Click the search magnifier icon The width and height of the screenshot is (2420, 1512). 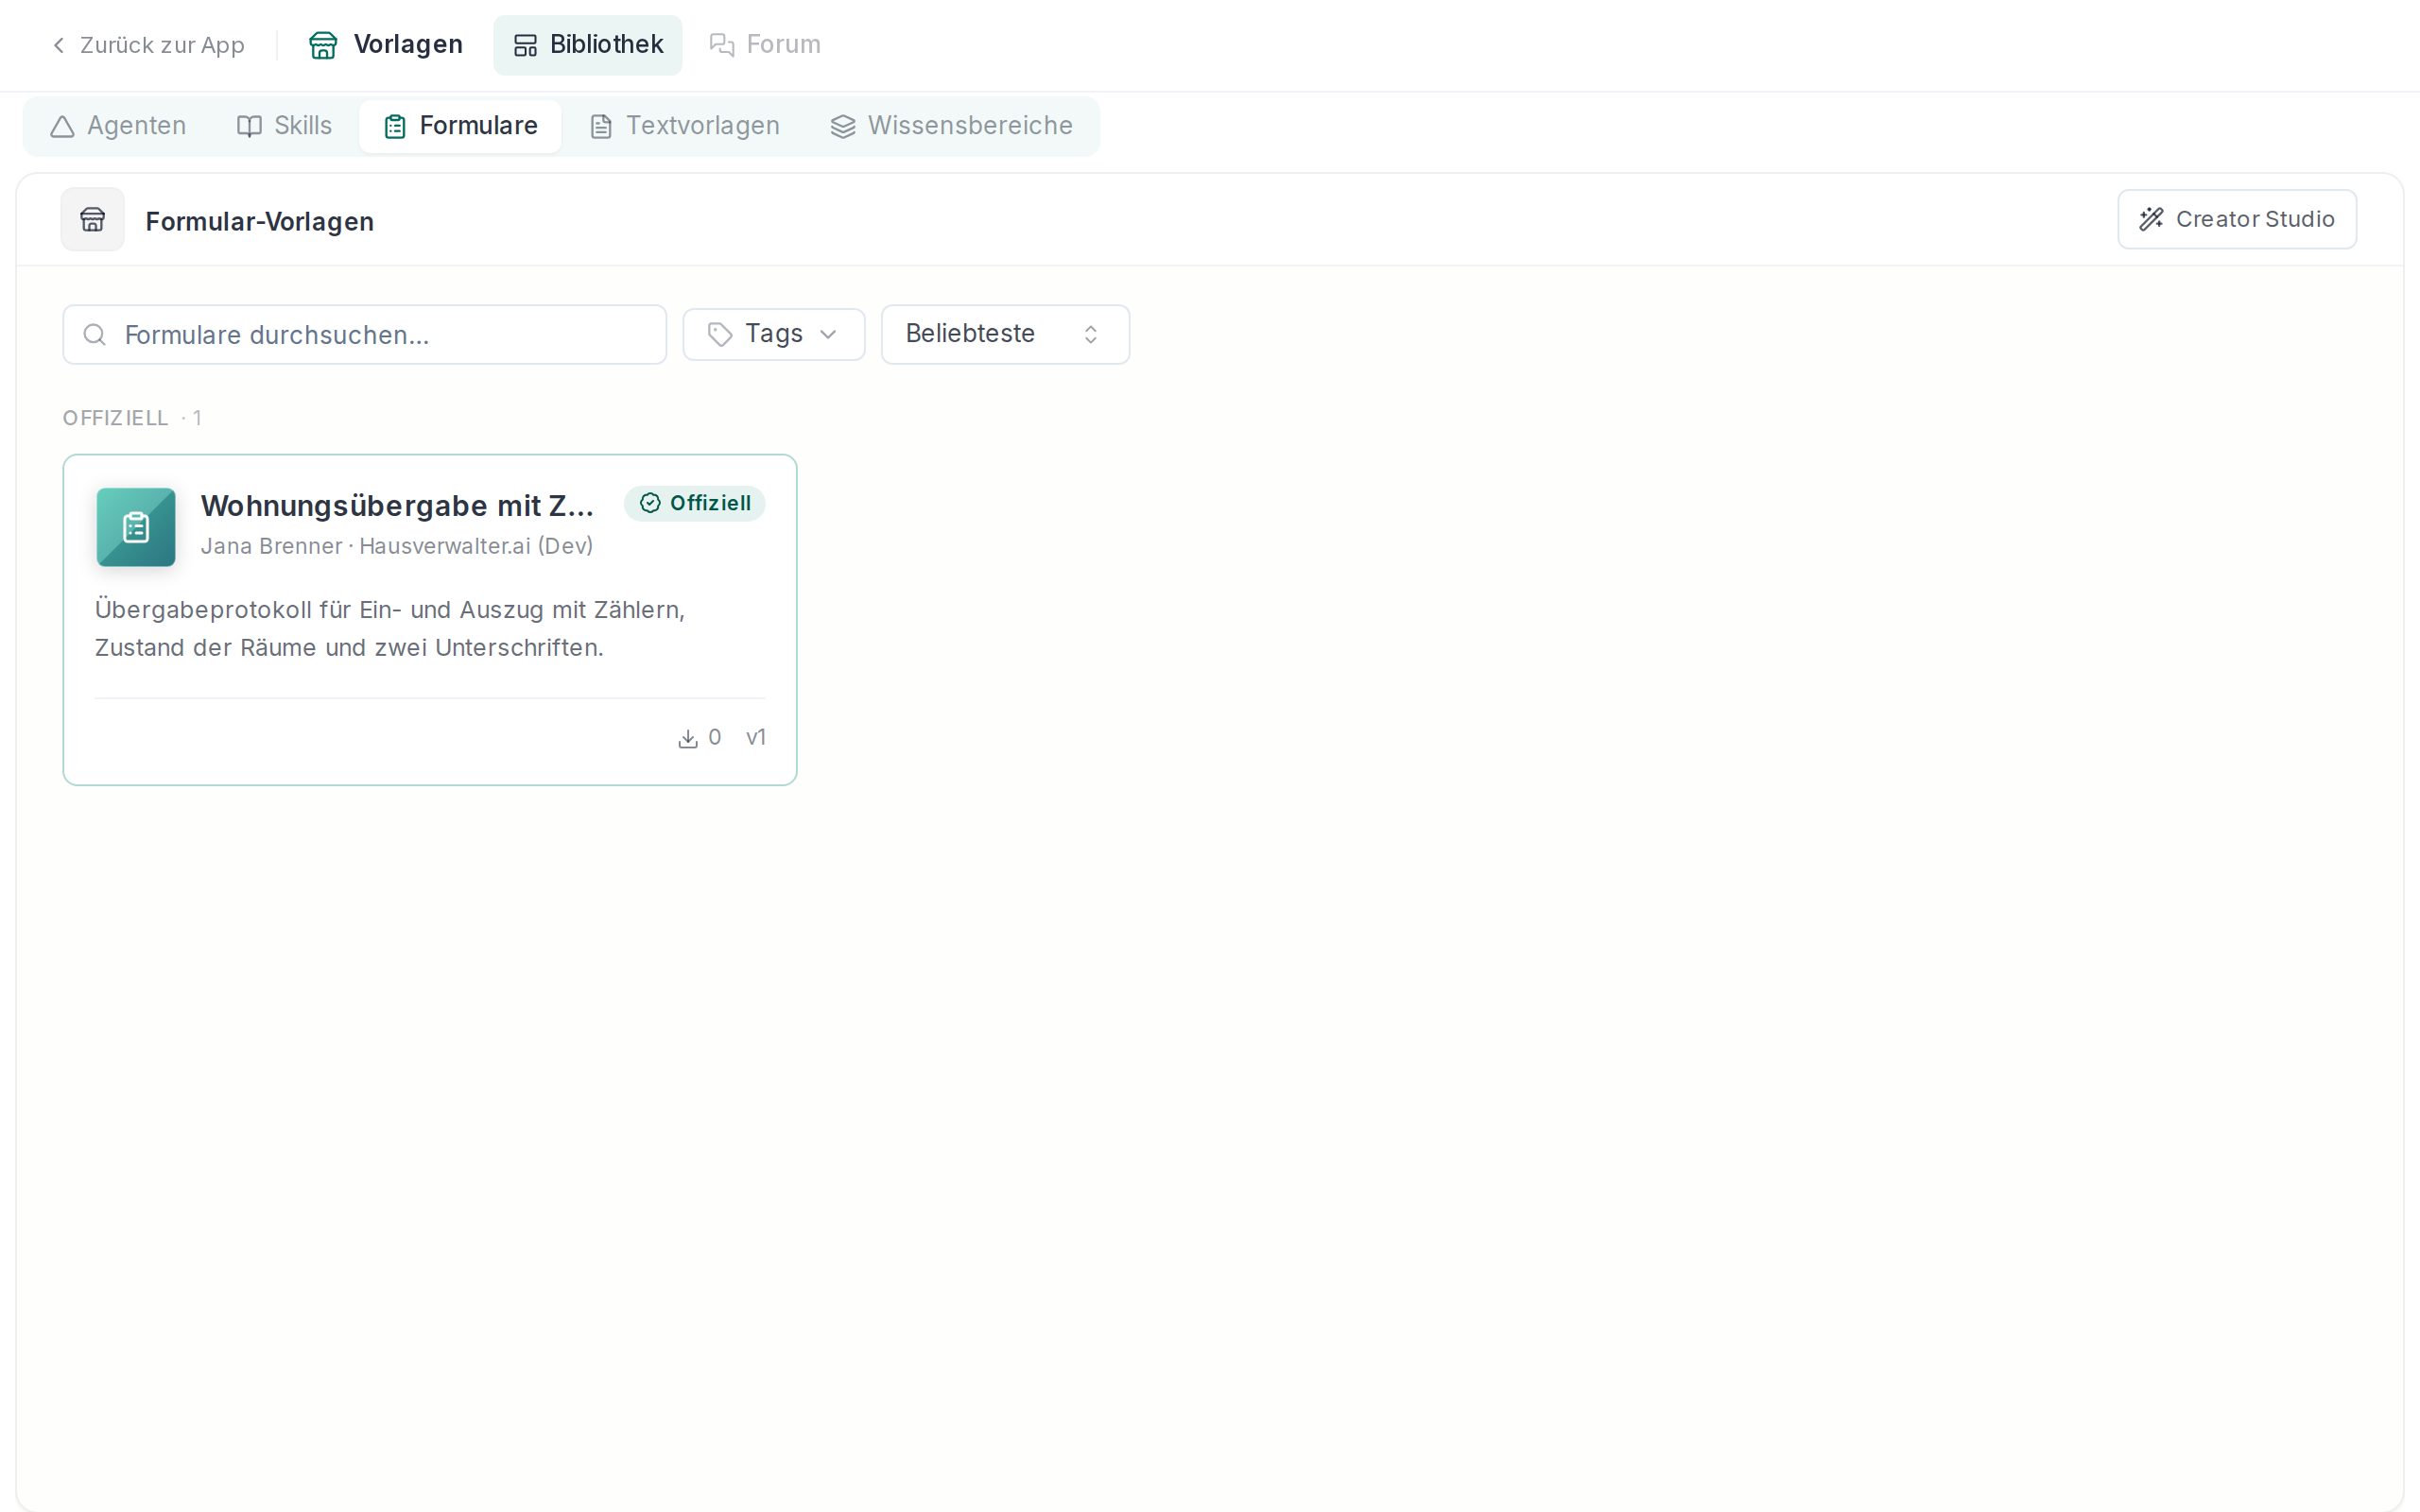95,335
